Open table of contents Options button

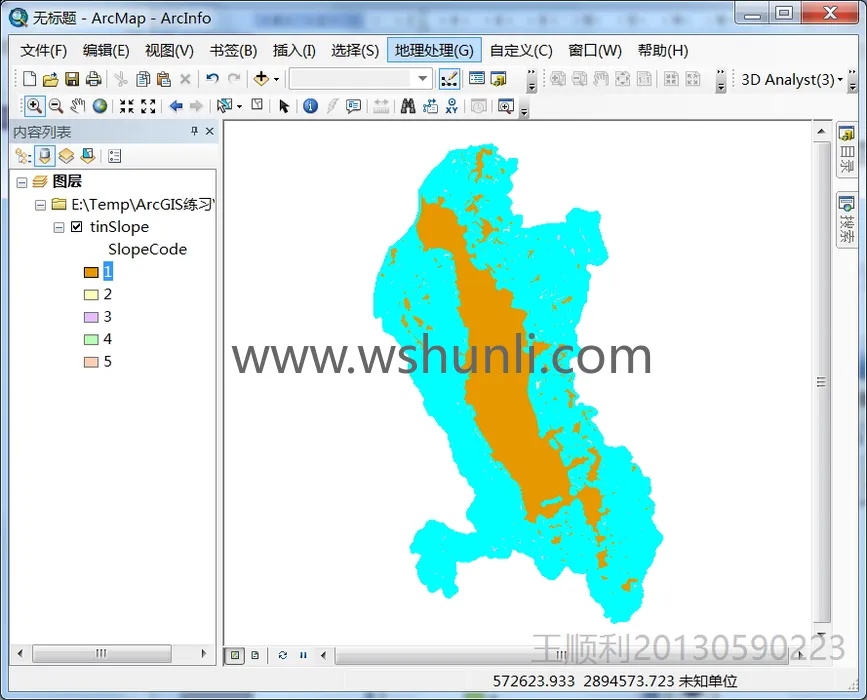(x=114, y=156)
